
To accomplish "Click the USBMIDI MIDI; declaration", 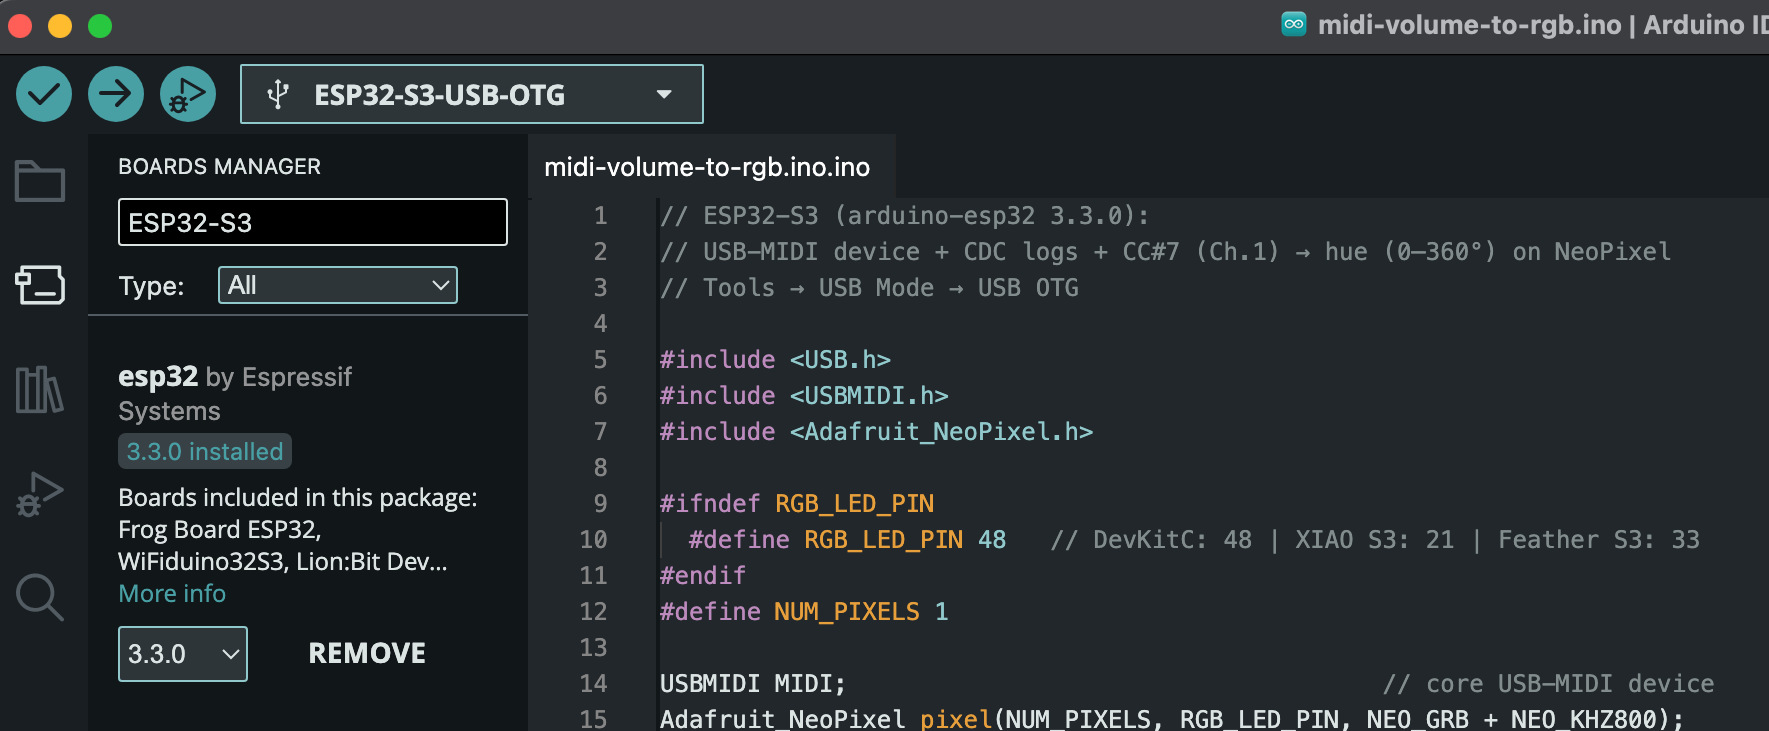I will coord(753,683).
